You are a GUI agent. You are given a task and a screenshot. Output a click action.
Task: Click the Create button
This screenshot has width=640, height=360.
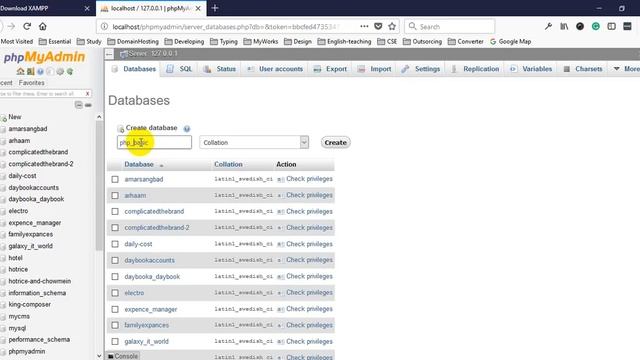(336, 142)
